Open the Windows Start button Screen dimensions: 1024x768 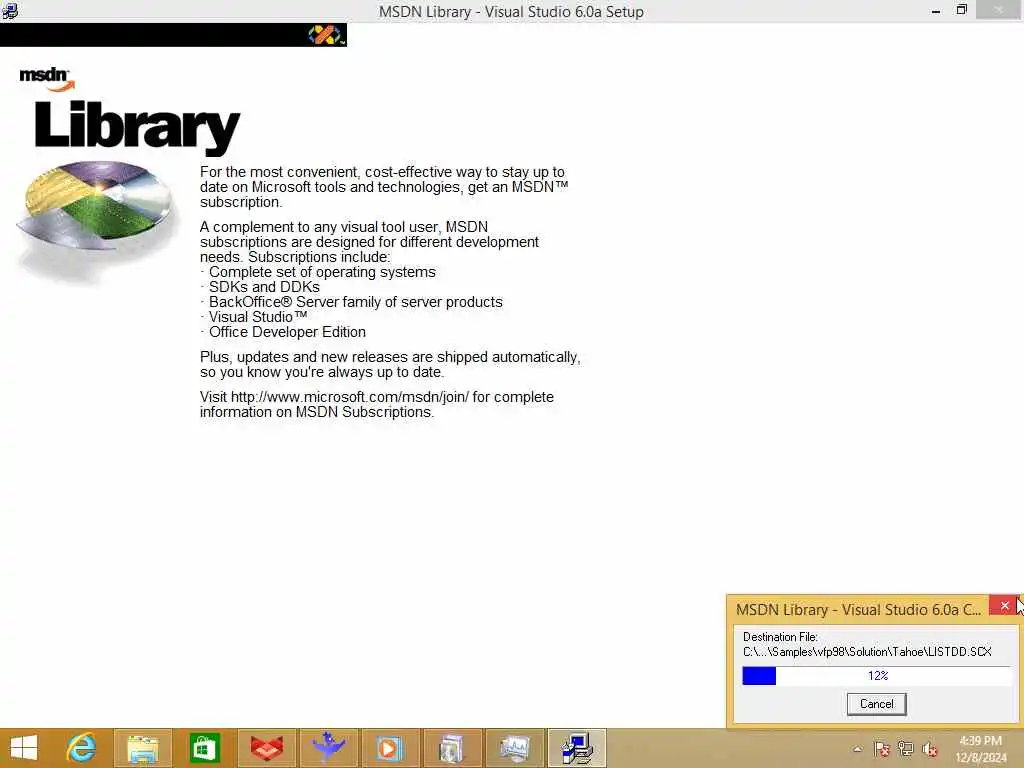tap(24, 748)
